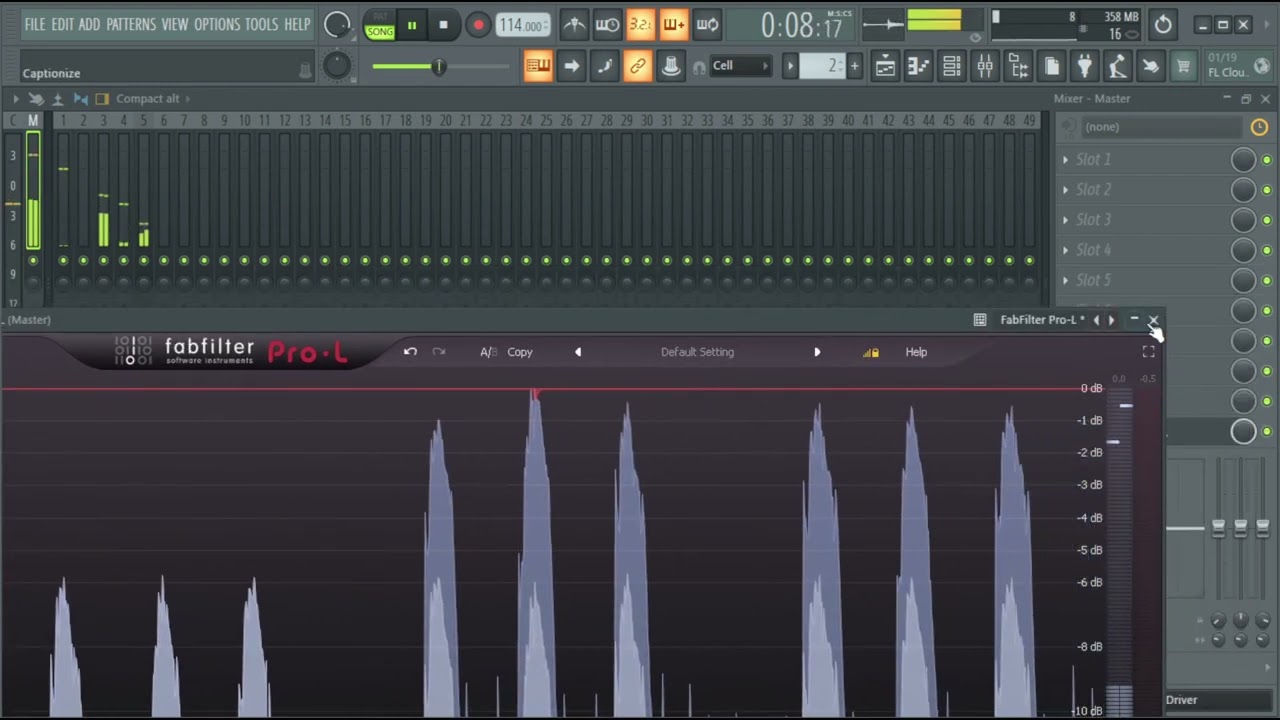Viewport: 1280px width, 720px height.
Task: Click Copy in FabFilter Pro-L
Action: tap(520, 352)
